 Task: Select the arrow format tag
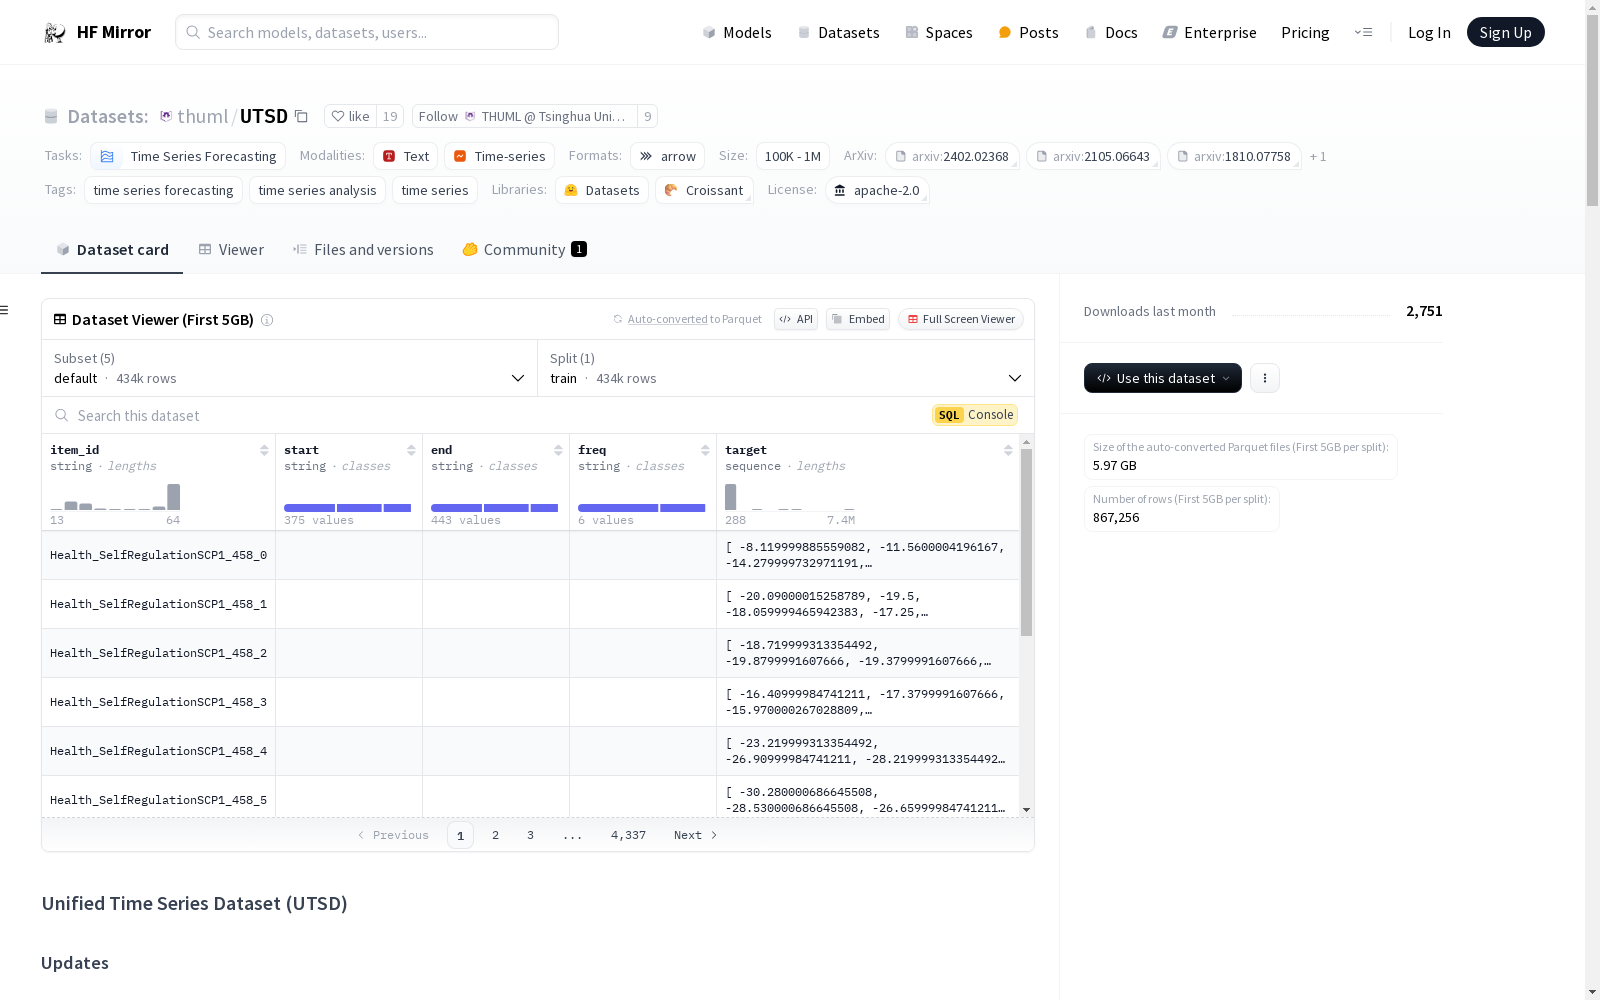(x=667, y=156)
